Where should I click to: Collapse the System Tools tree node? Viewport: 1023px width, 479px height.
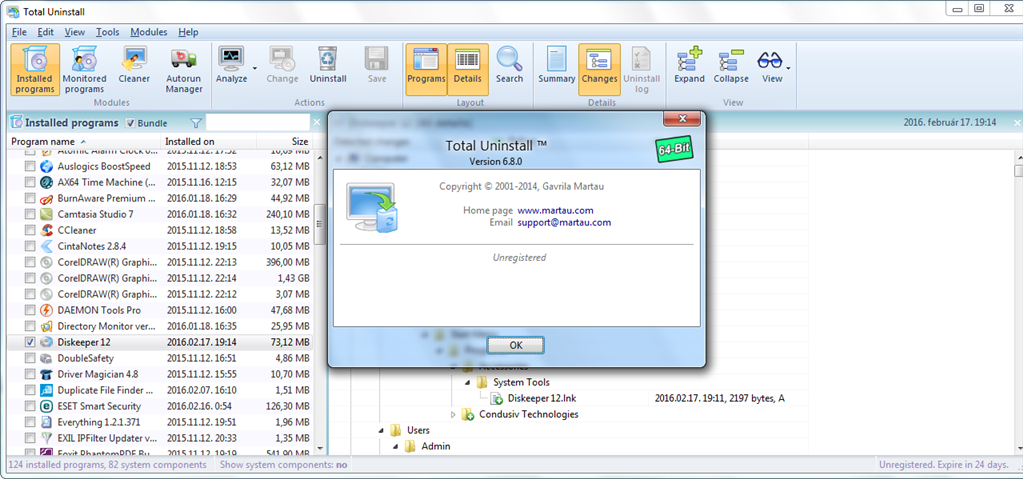468,382
